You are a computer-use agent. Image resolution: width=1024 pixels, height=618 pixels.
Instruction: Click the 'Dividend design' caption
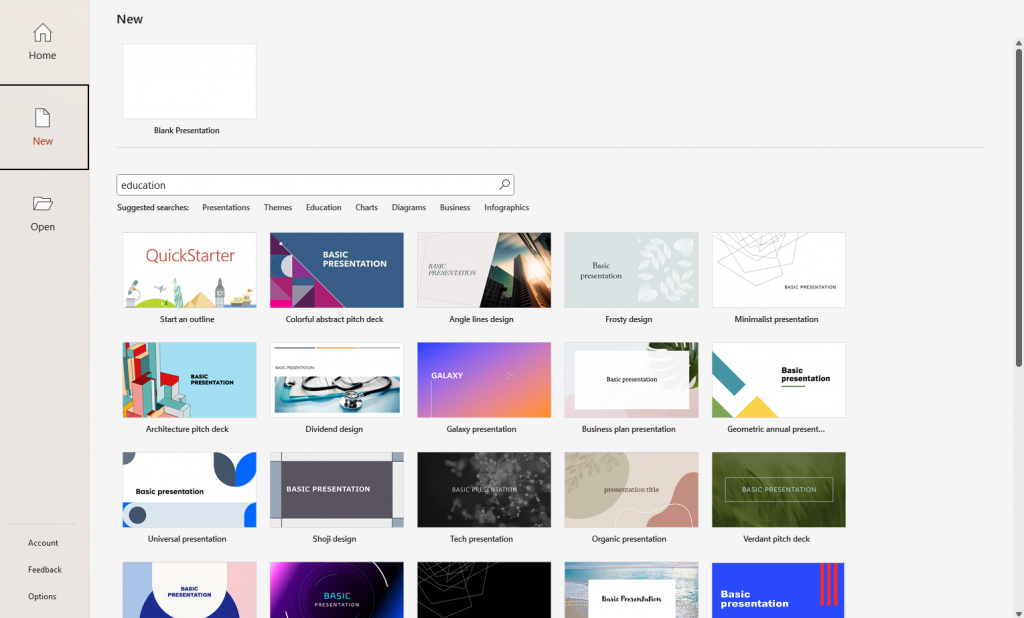(x=334, y=429)
